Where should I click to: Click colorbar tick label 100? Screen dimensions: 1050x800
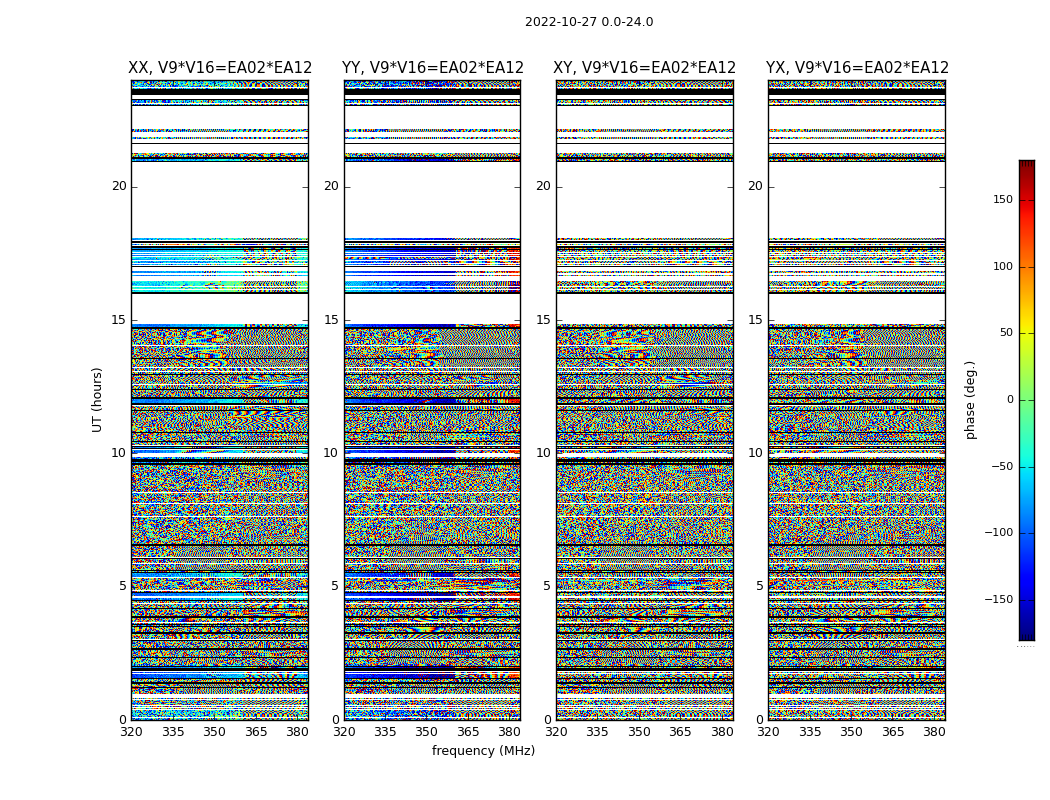click(x=1003, y=266)
